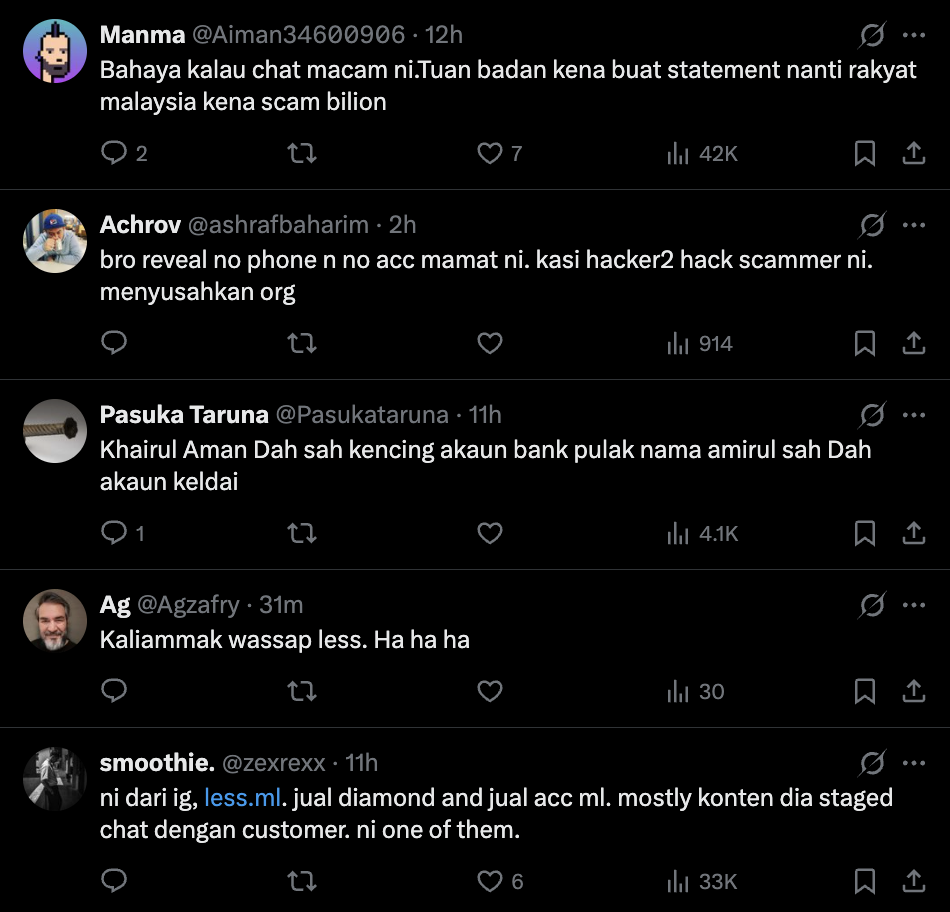Reply to Ag's tweet
950x912 pixels.
coord(115,691)
